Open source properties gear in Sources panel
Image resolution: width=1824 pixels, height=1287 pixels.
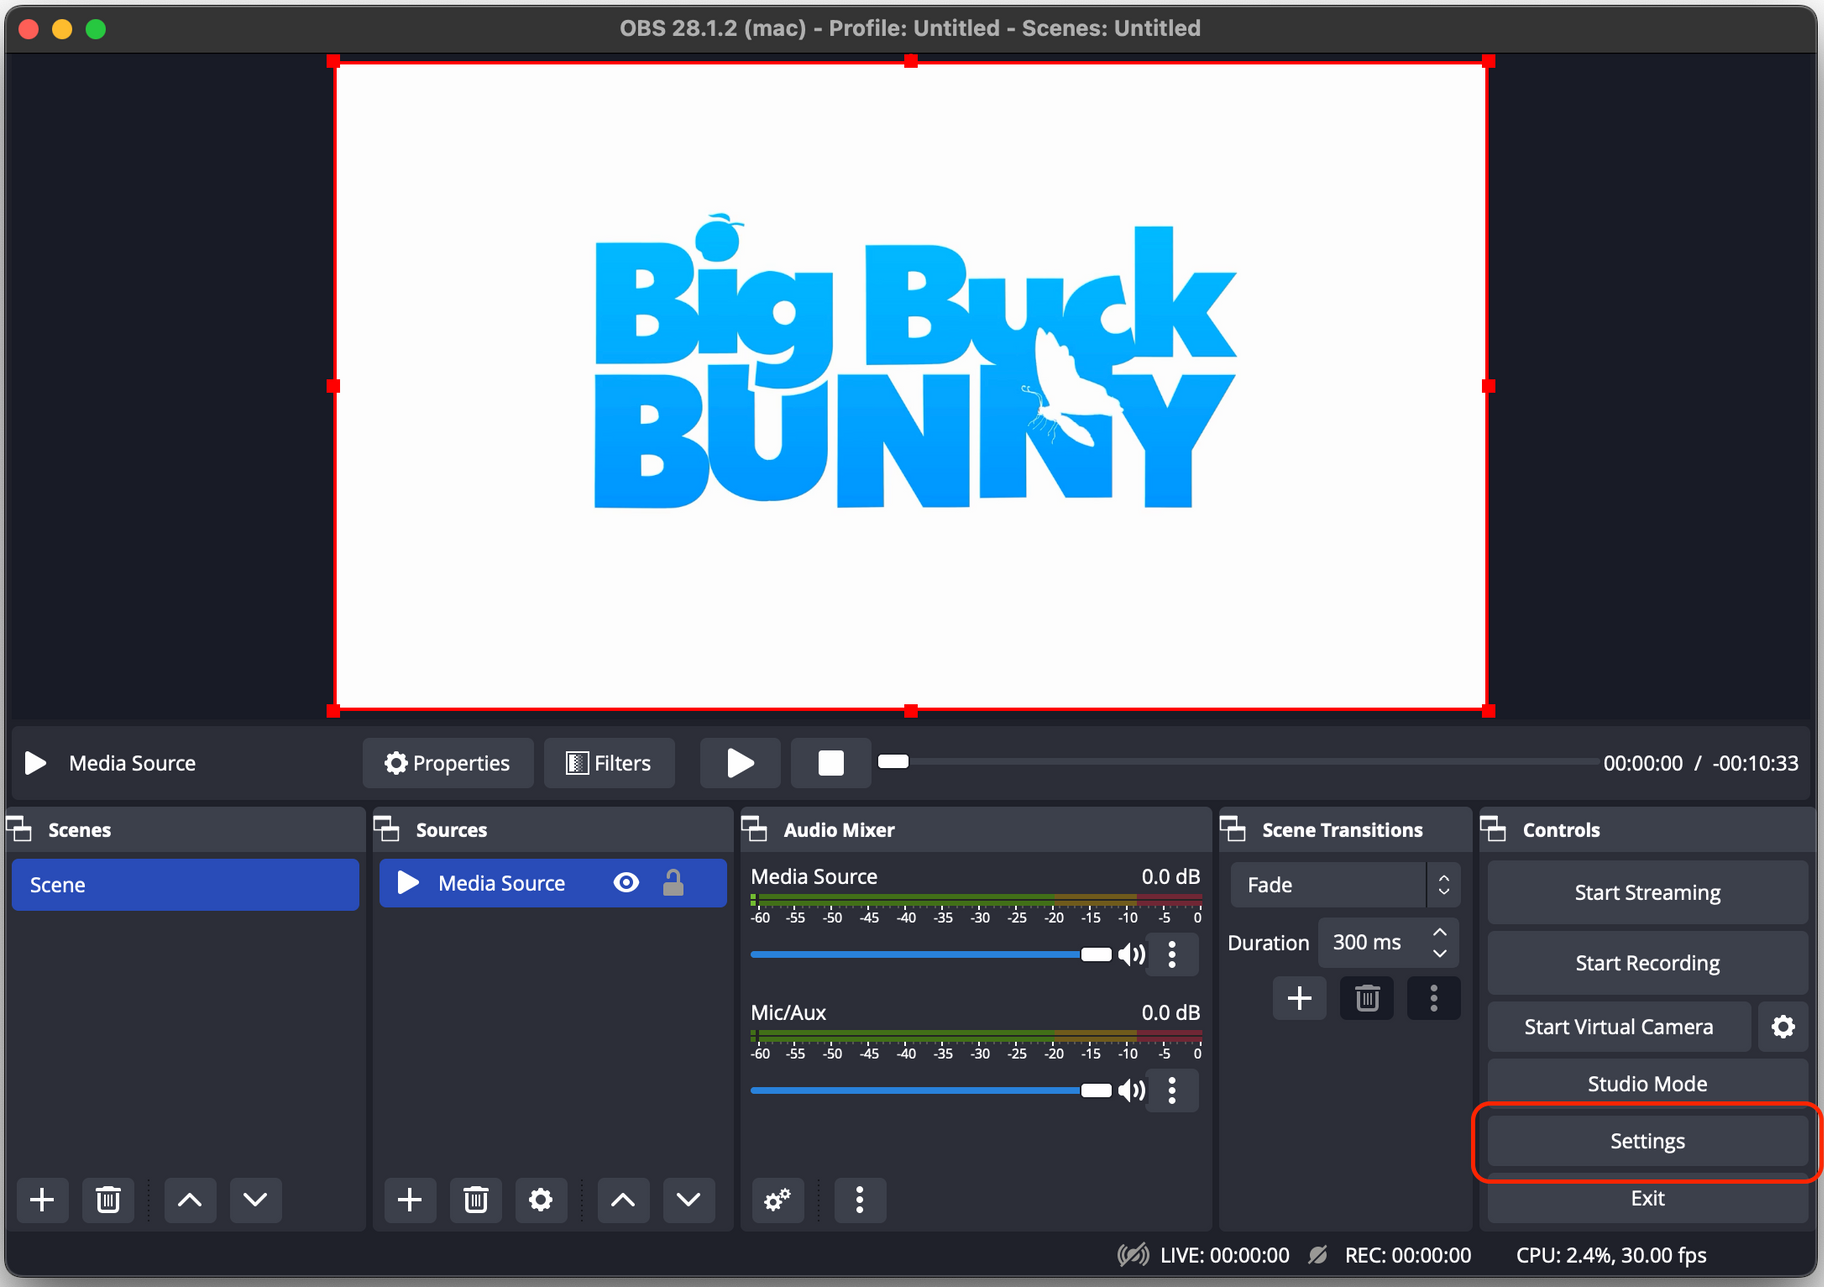pos(541,1200)
